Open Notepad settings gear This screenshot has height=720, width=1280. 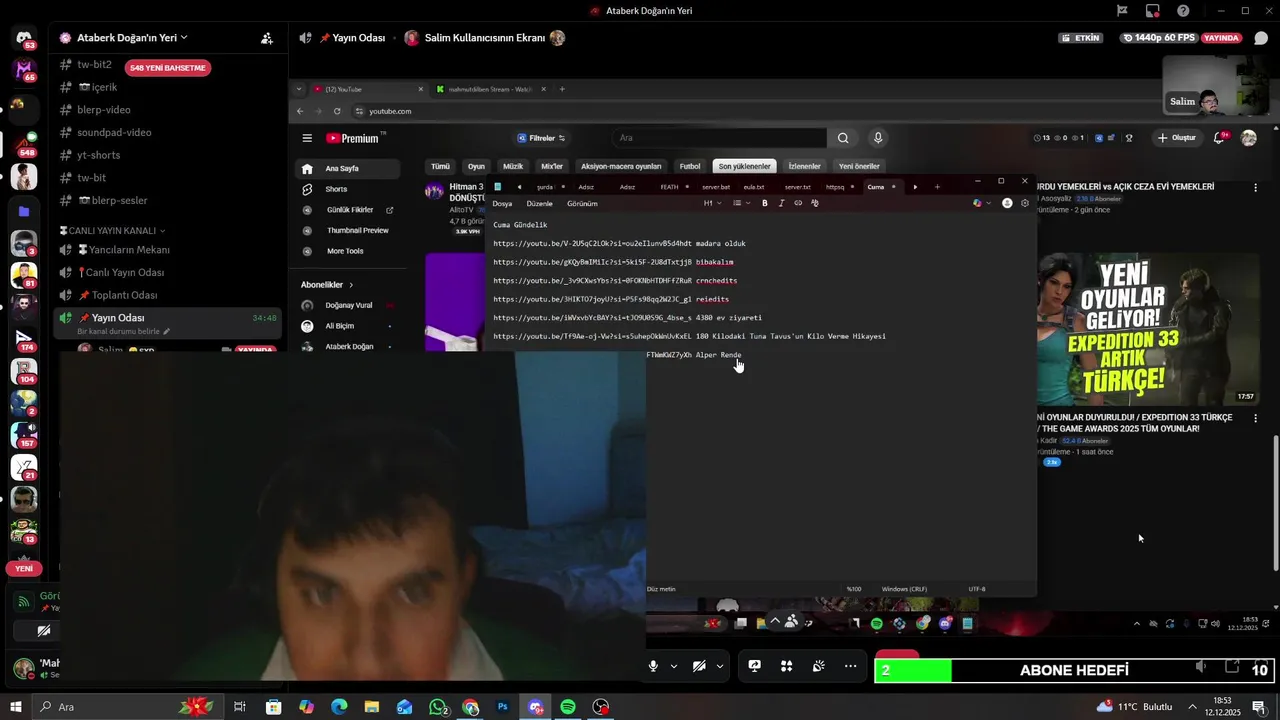pyautogui.click(x=1024, y=203)
